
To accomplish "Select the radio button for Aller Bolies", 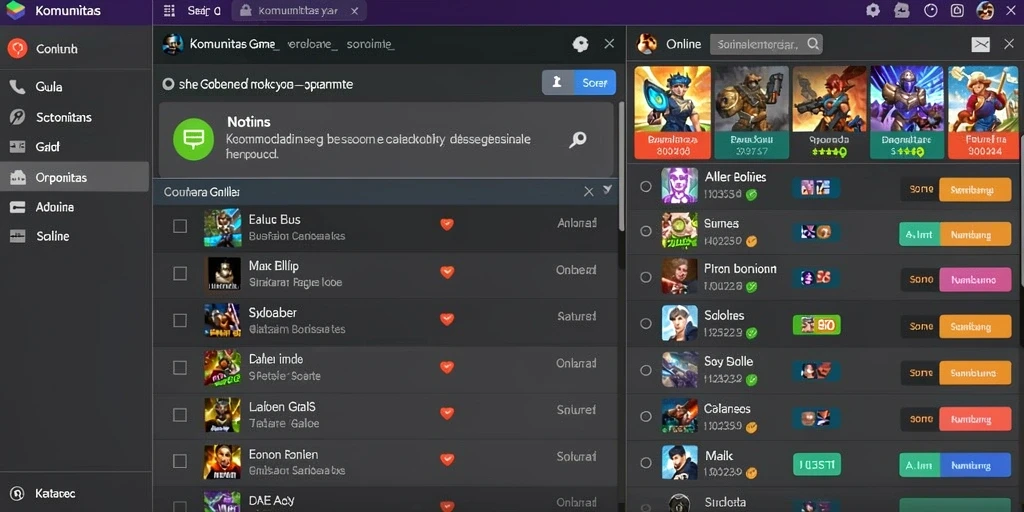I will [x=646, y=186].
